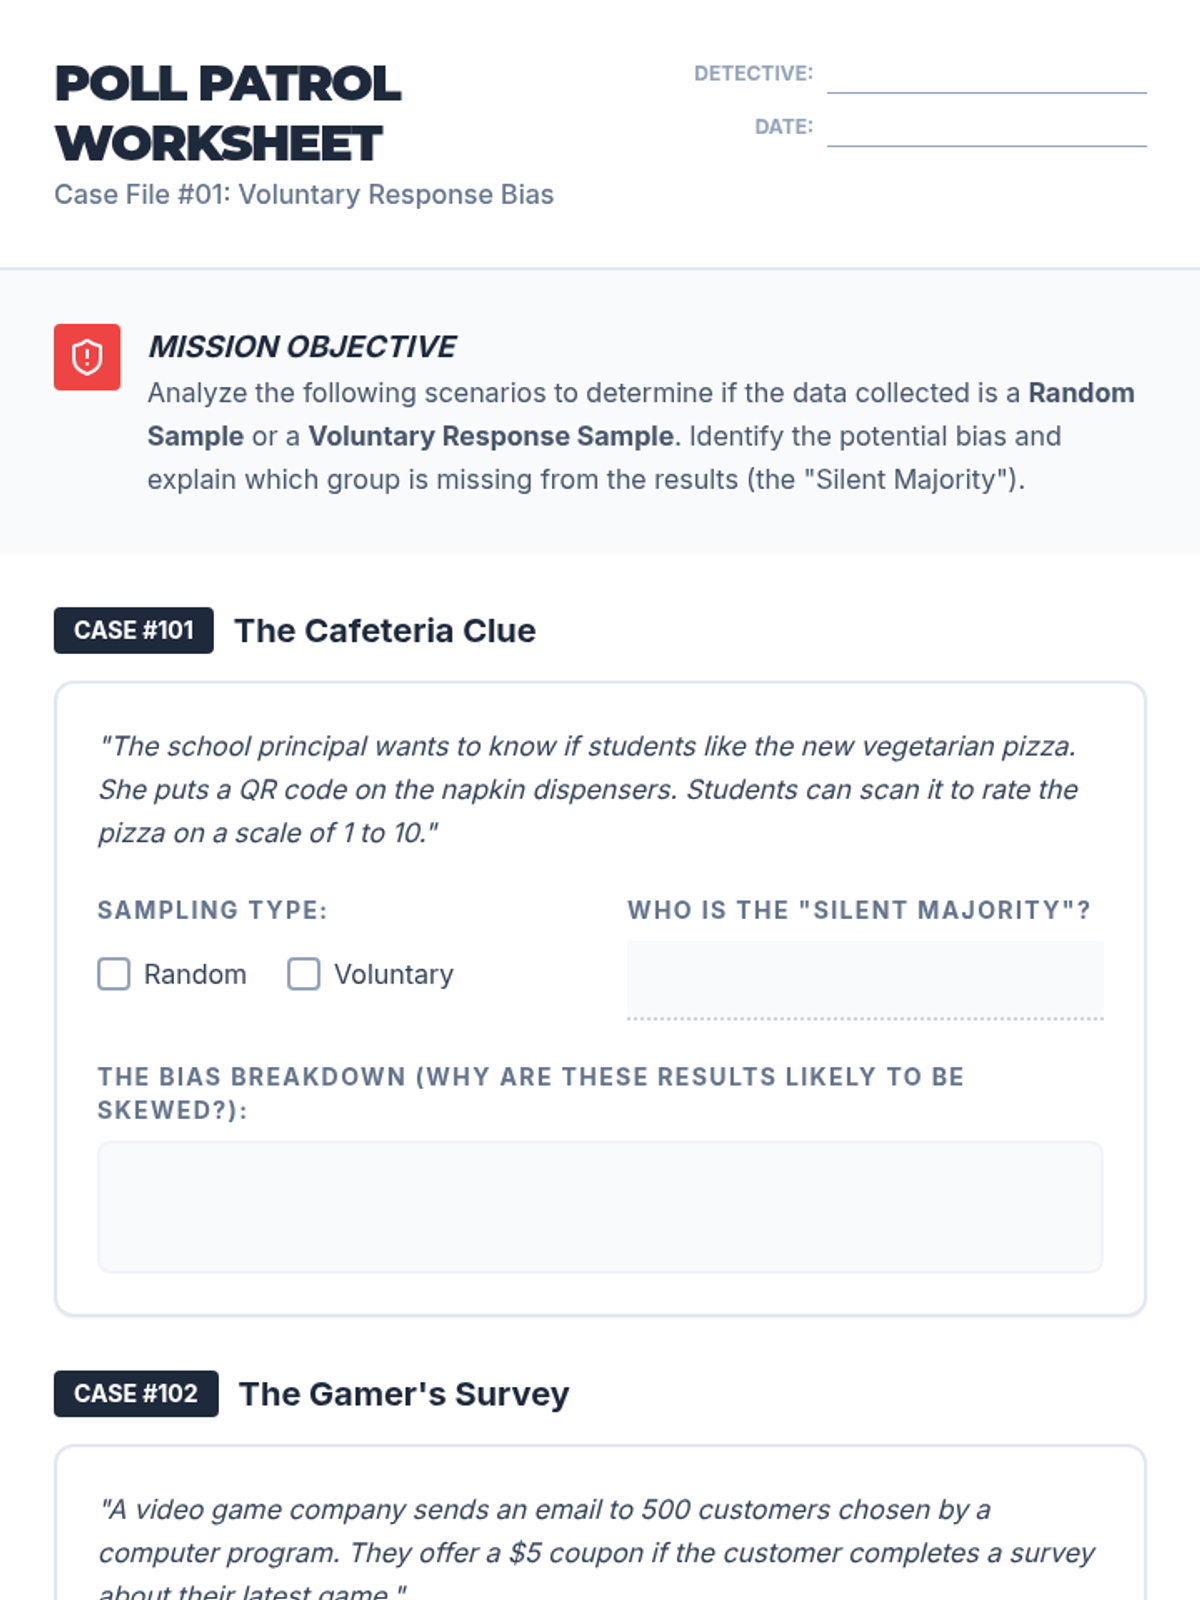Select The Cafeteria Clue heading
The height and width of the screenshot is (1600, 1200).
click(x=385, y=631)
